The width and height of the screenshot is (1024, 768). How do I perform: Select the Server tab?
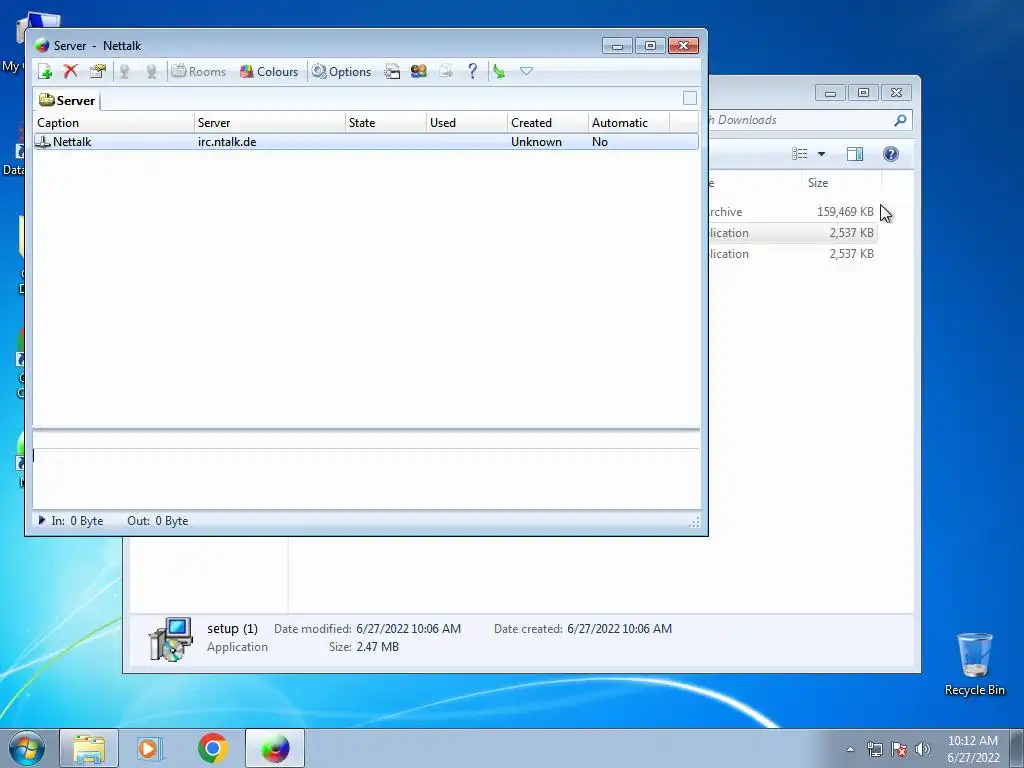pos(67,101)
